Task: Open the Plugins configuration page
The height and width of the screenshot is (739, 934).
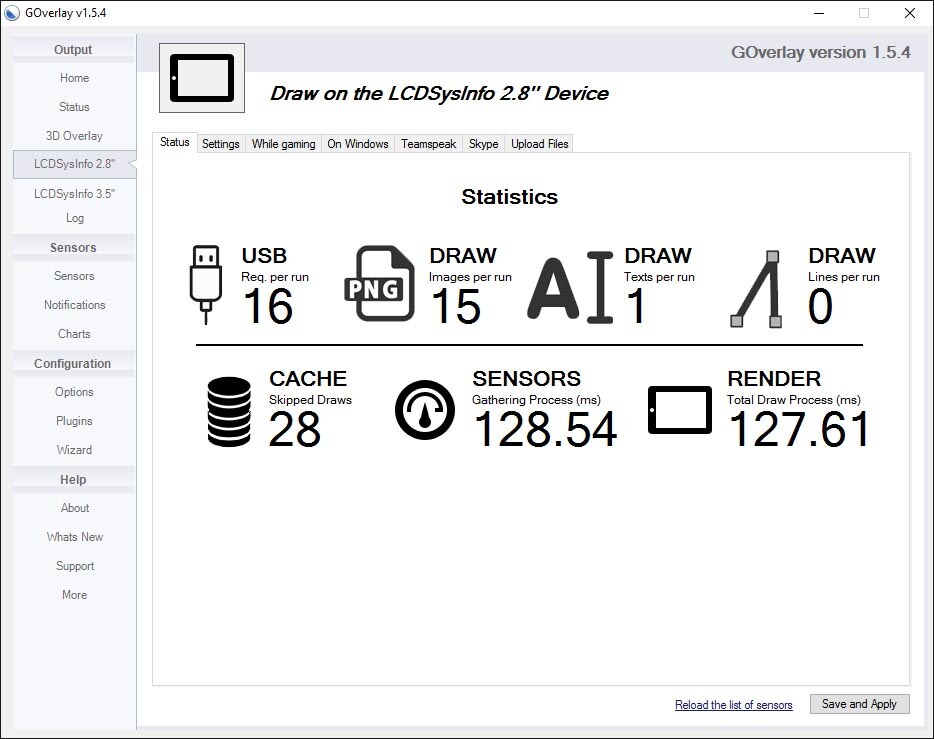Action: point(74,421)
